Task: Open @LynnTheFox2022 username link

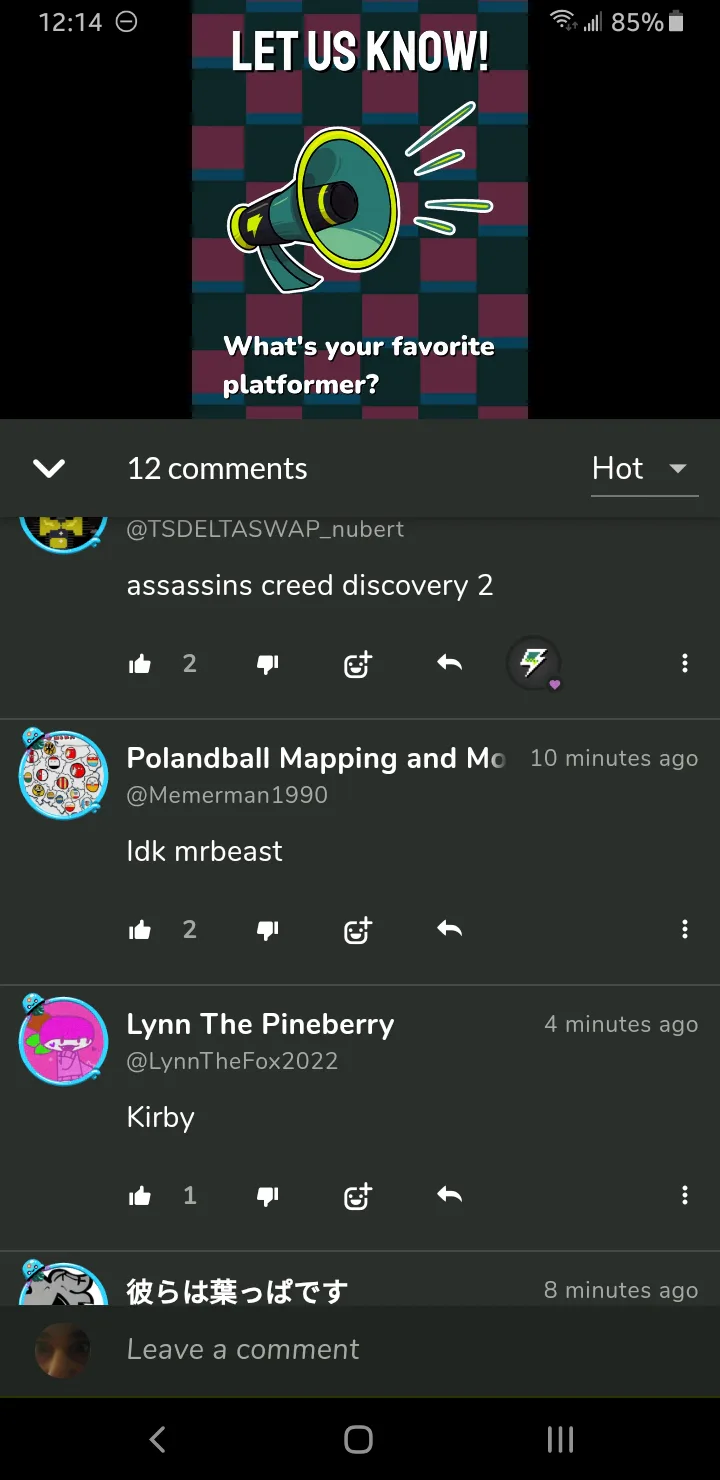Action: point(232,1061)
